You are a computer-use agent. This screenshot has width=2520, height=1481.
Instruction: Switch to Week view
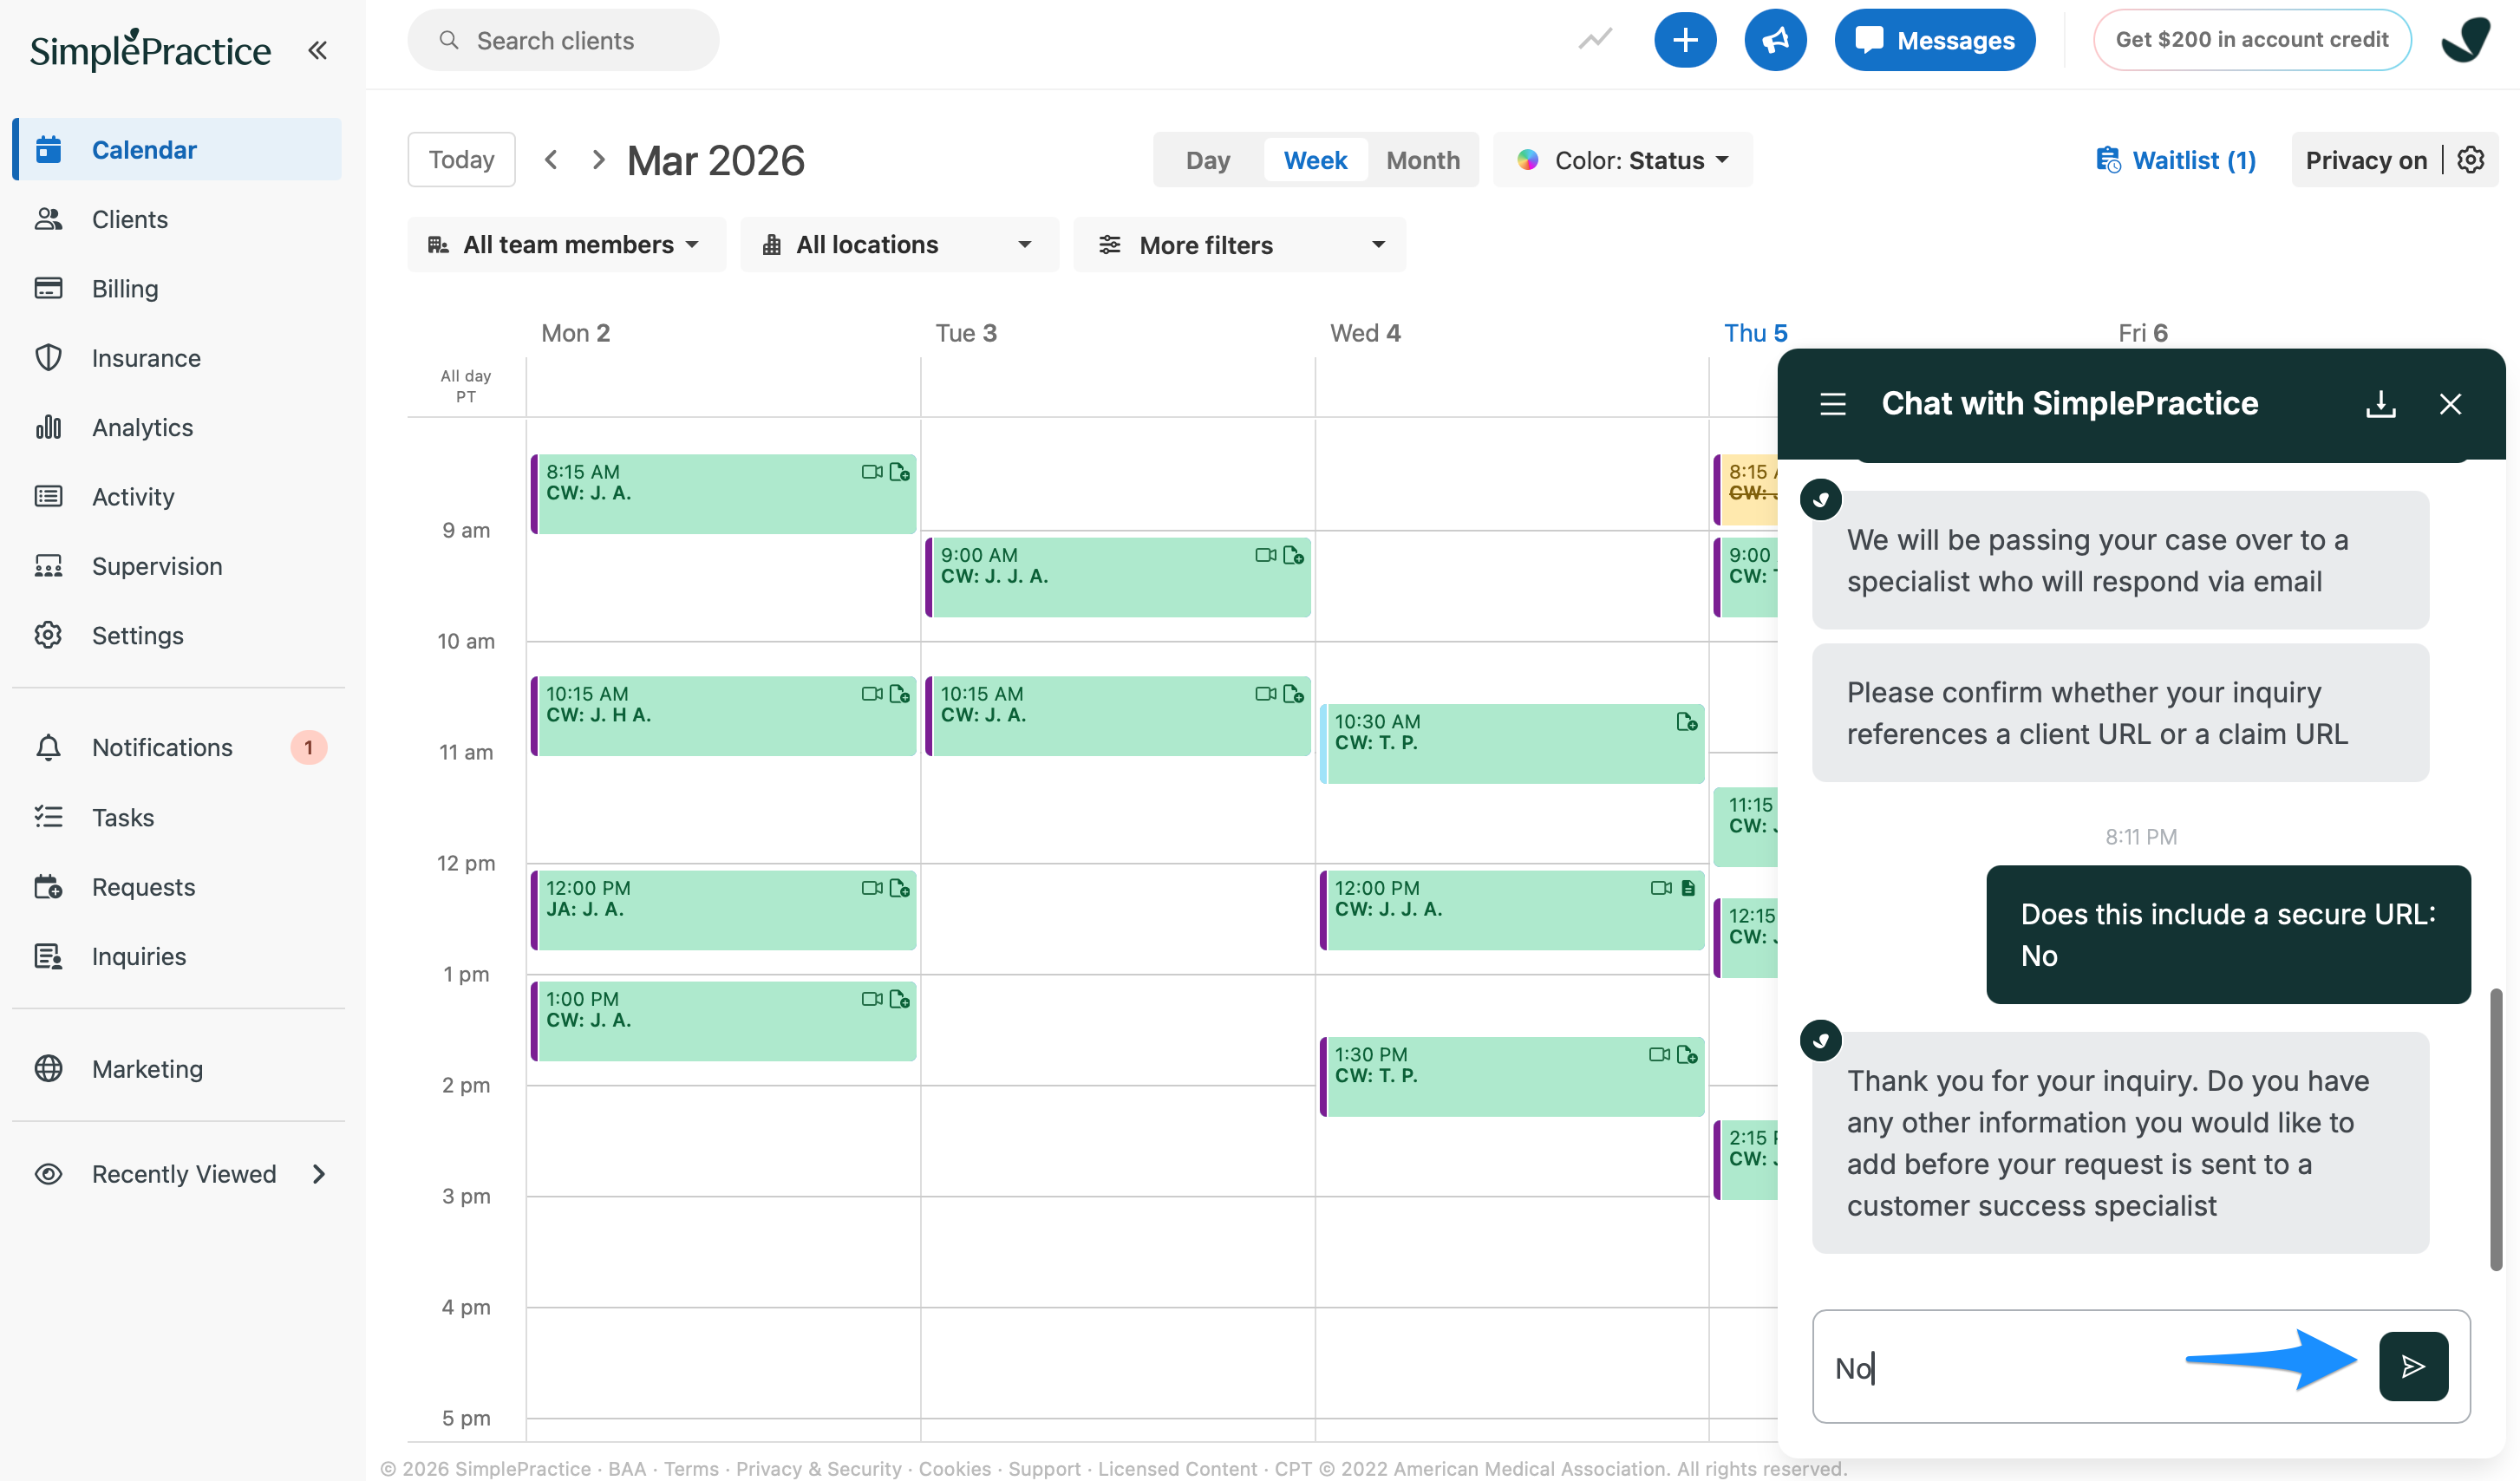tap(1315, 160)
